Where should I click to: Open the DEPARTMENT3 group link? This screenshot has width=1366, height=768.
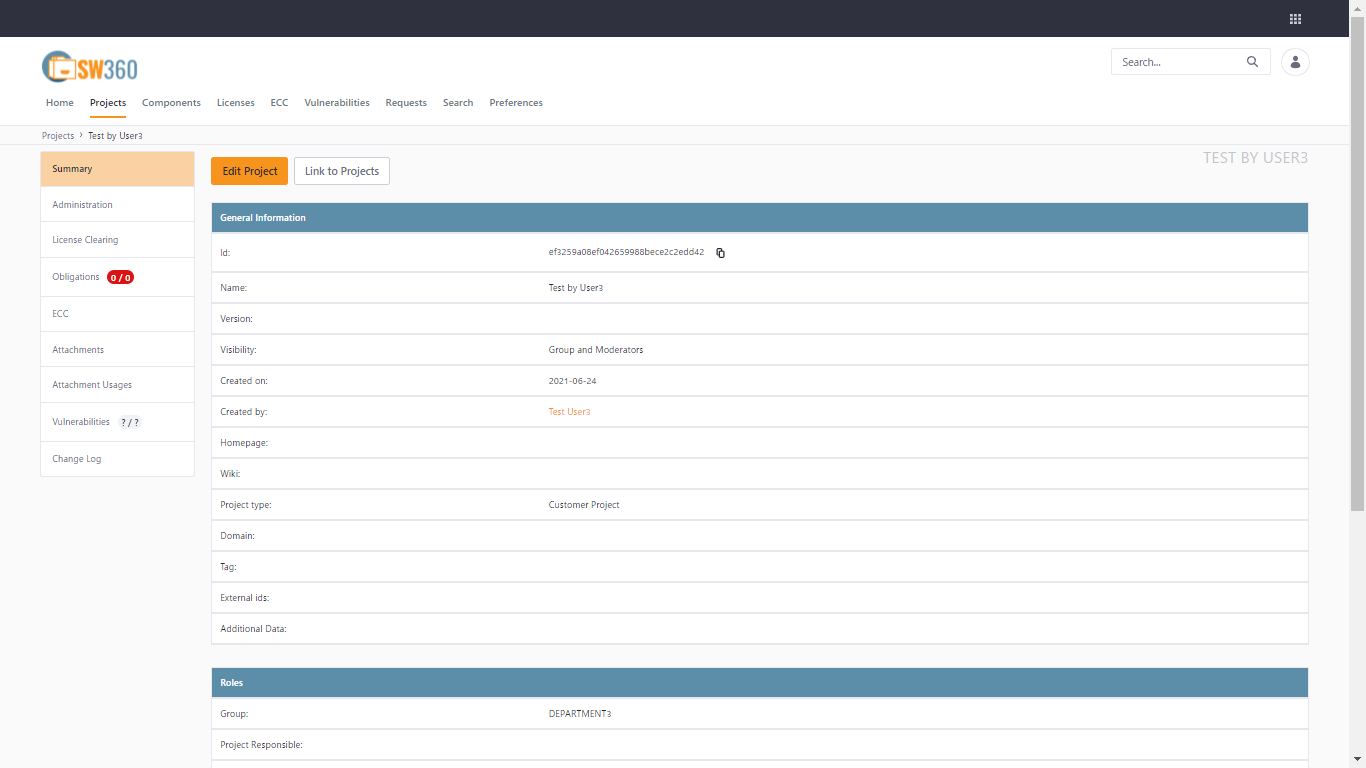coord(580,713)
